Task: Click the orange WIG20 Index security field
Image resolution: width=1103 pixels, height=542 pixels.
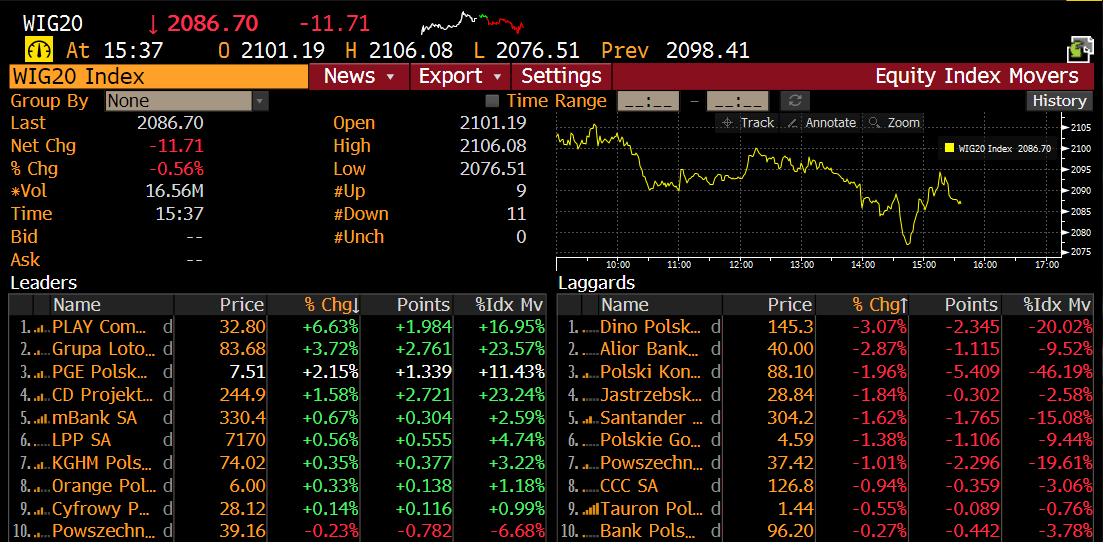Action: (159, 76)
